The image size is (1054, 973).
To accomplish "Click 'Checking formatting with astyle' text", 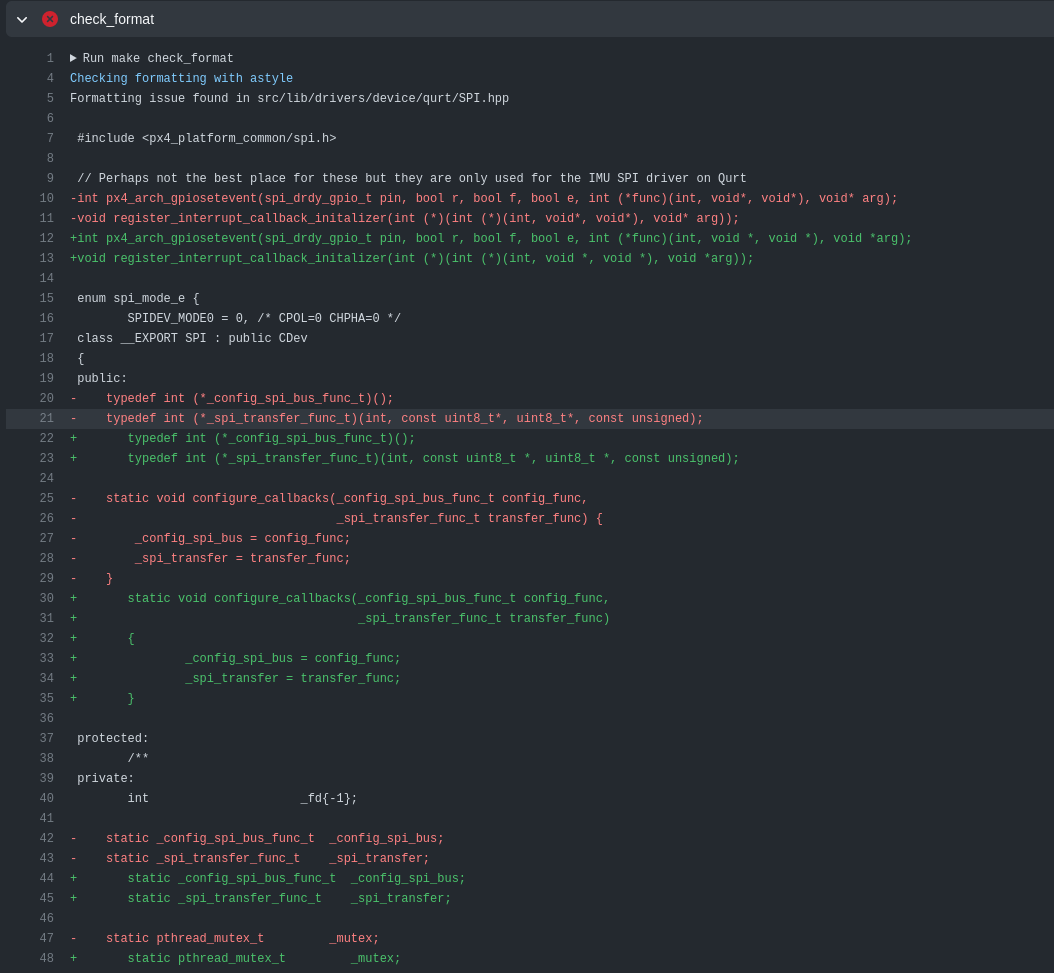I will (181, 78).
